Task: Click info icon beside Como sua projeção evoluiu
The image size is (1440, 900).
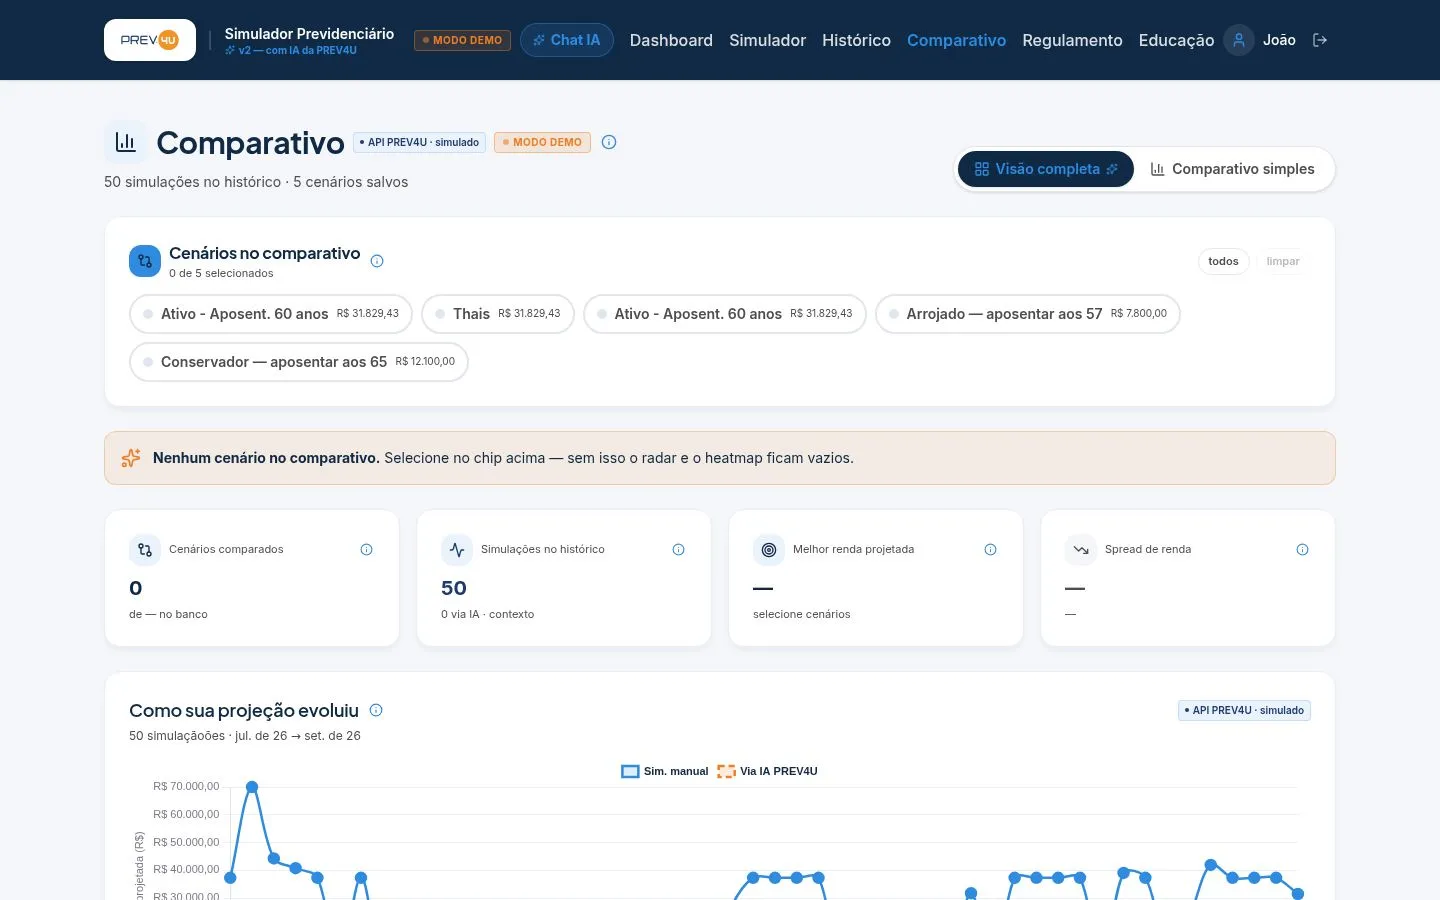Action: (x=376, y=710)
